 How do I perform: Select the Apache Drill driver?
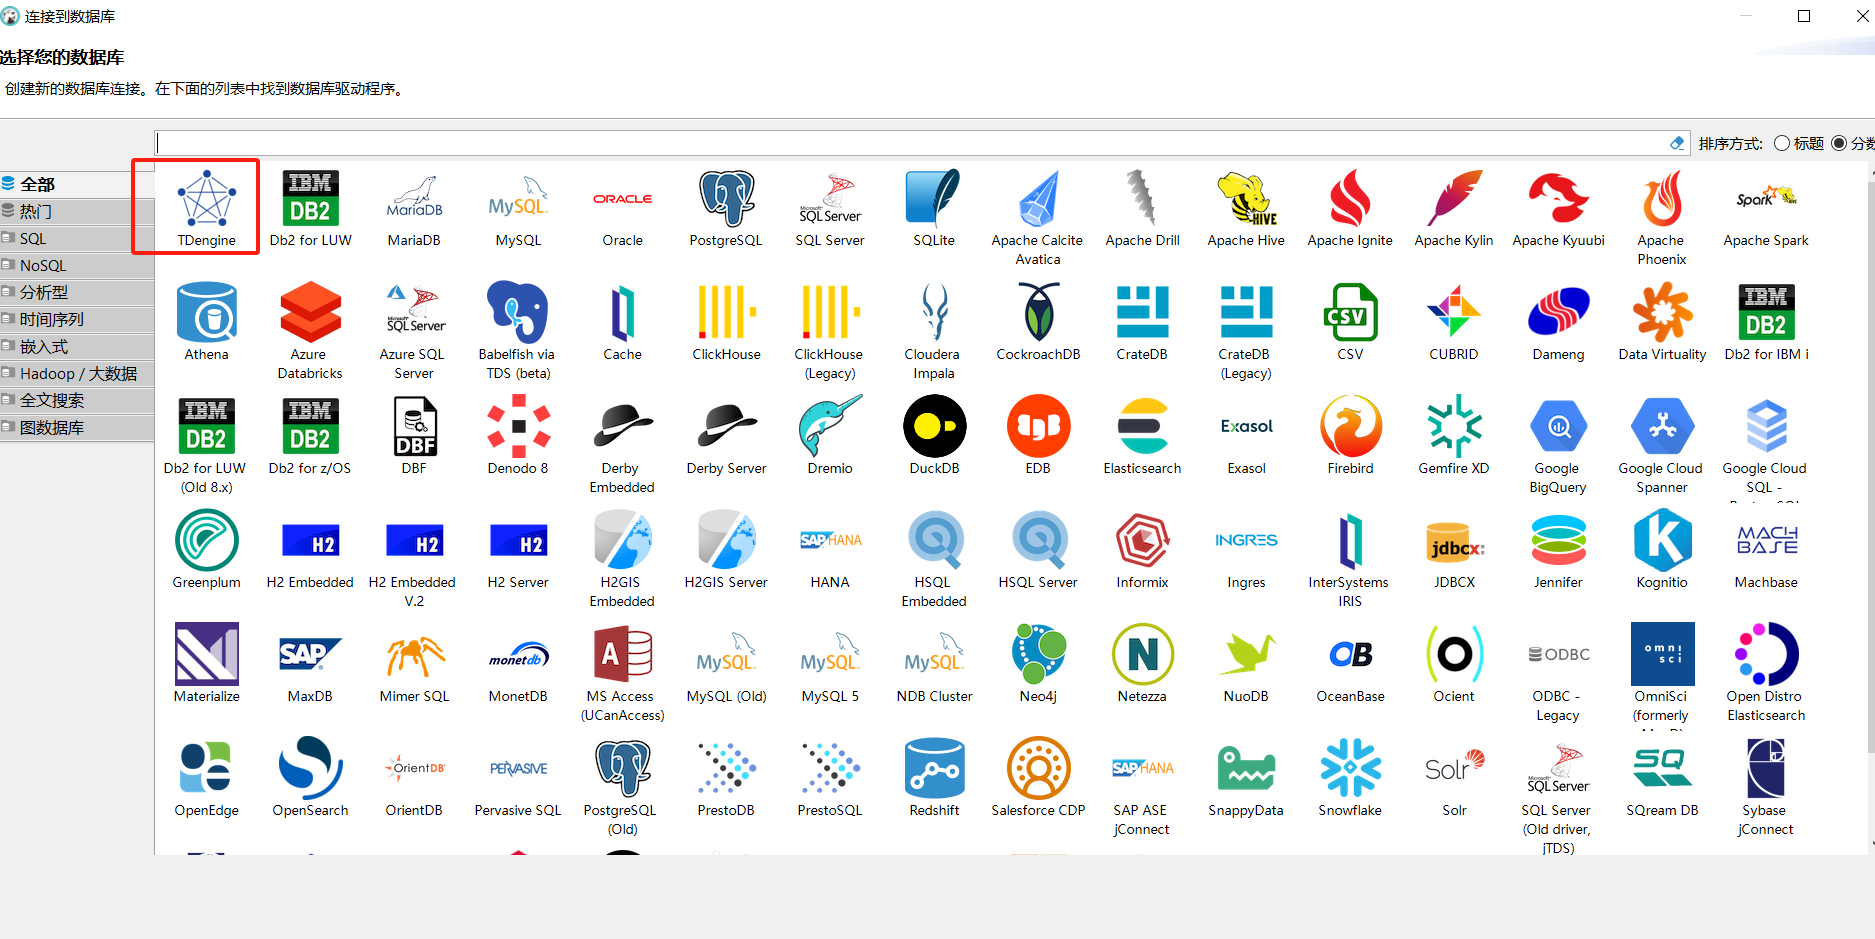[1142, 208]
